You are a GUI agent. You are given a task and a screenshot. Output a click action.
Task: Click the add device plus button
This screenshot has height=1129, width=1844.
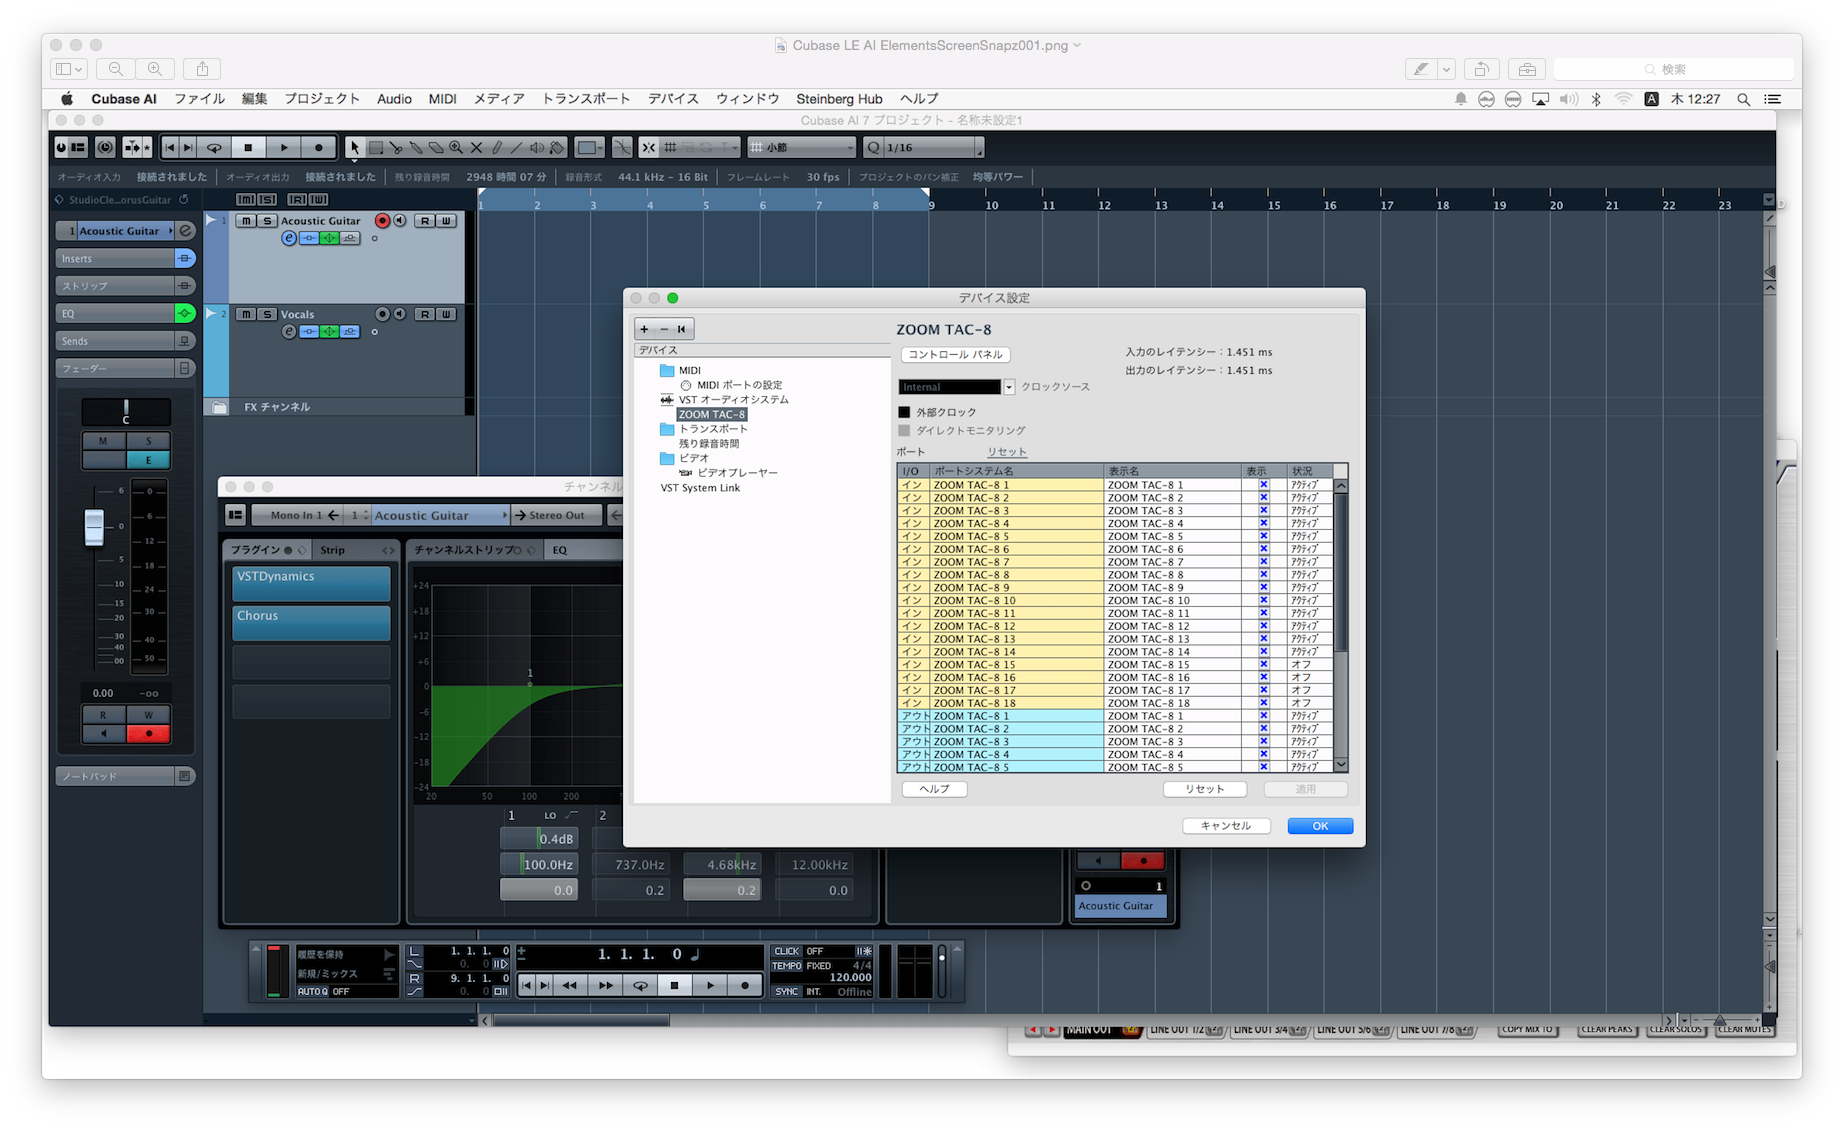click(645, 329)
